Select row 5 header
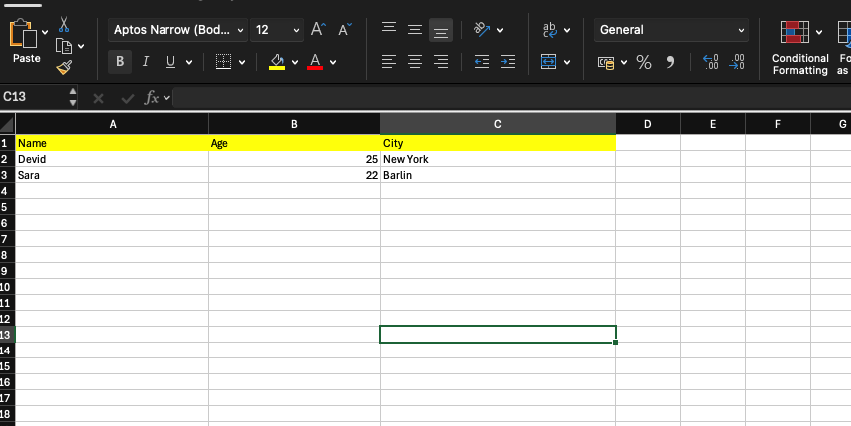This screenshot has height=426, width=851. click(6, 206)
